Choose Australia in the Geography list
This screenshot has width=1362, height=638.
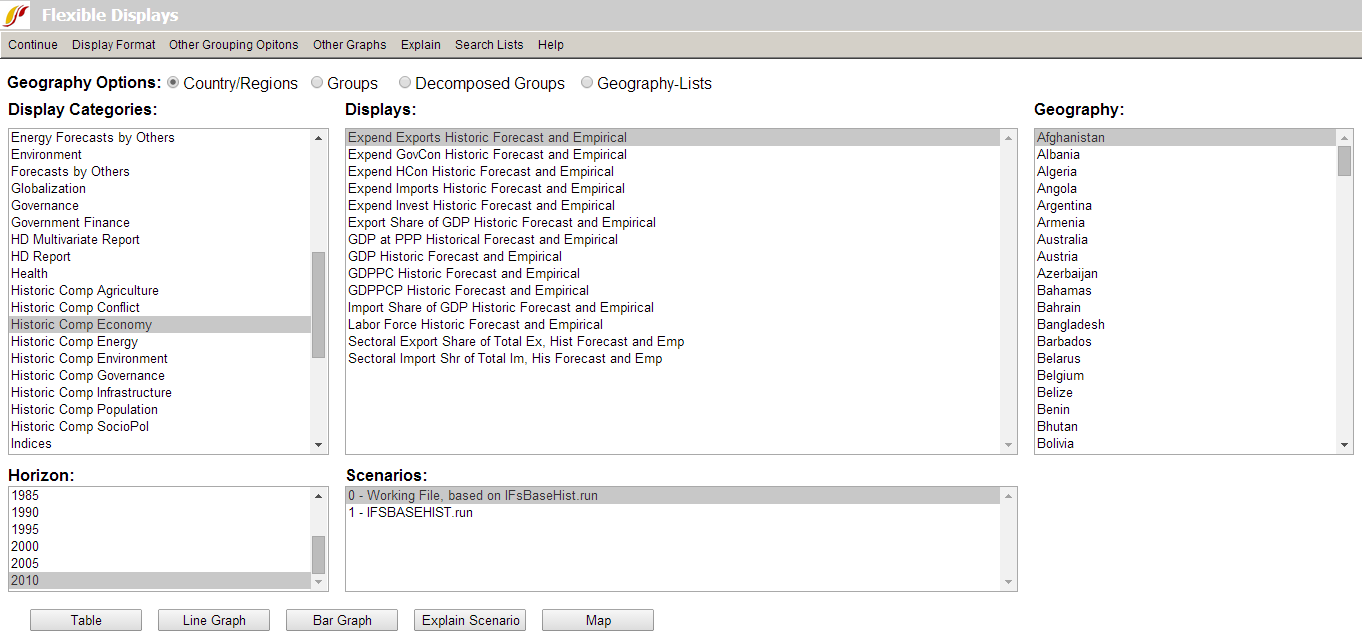pyautogui.click(x=1062, y=240)
